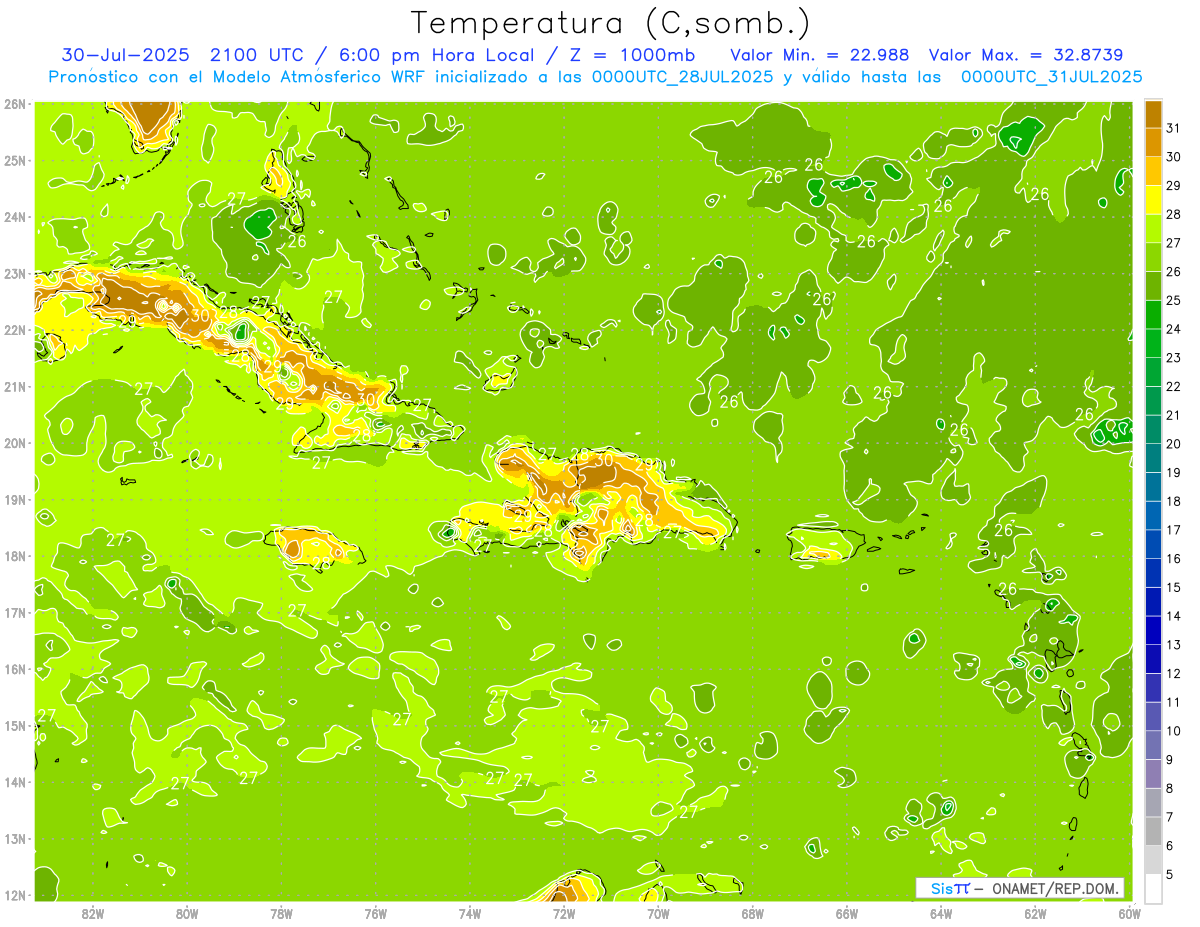
Task: Click legend scale value '11'
Action: click(x=1173, y=702)
